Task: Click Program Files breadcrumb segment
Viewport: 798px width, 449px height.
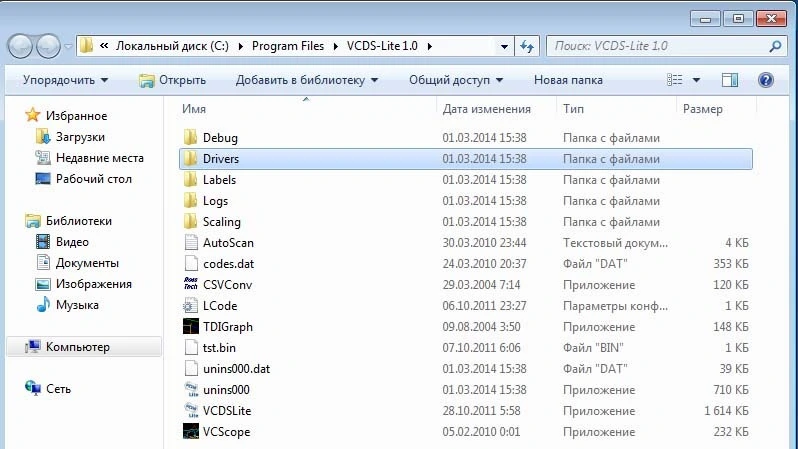Action: coord(288,46)
